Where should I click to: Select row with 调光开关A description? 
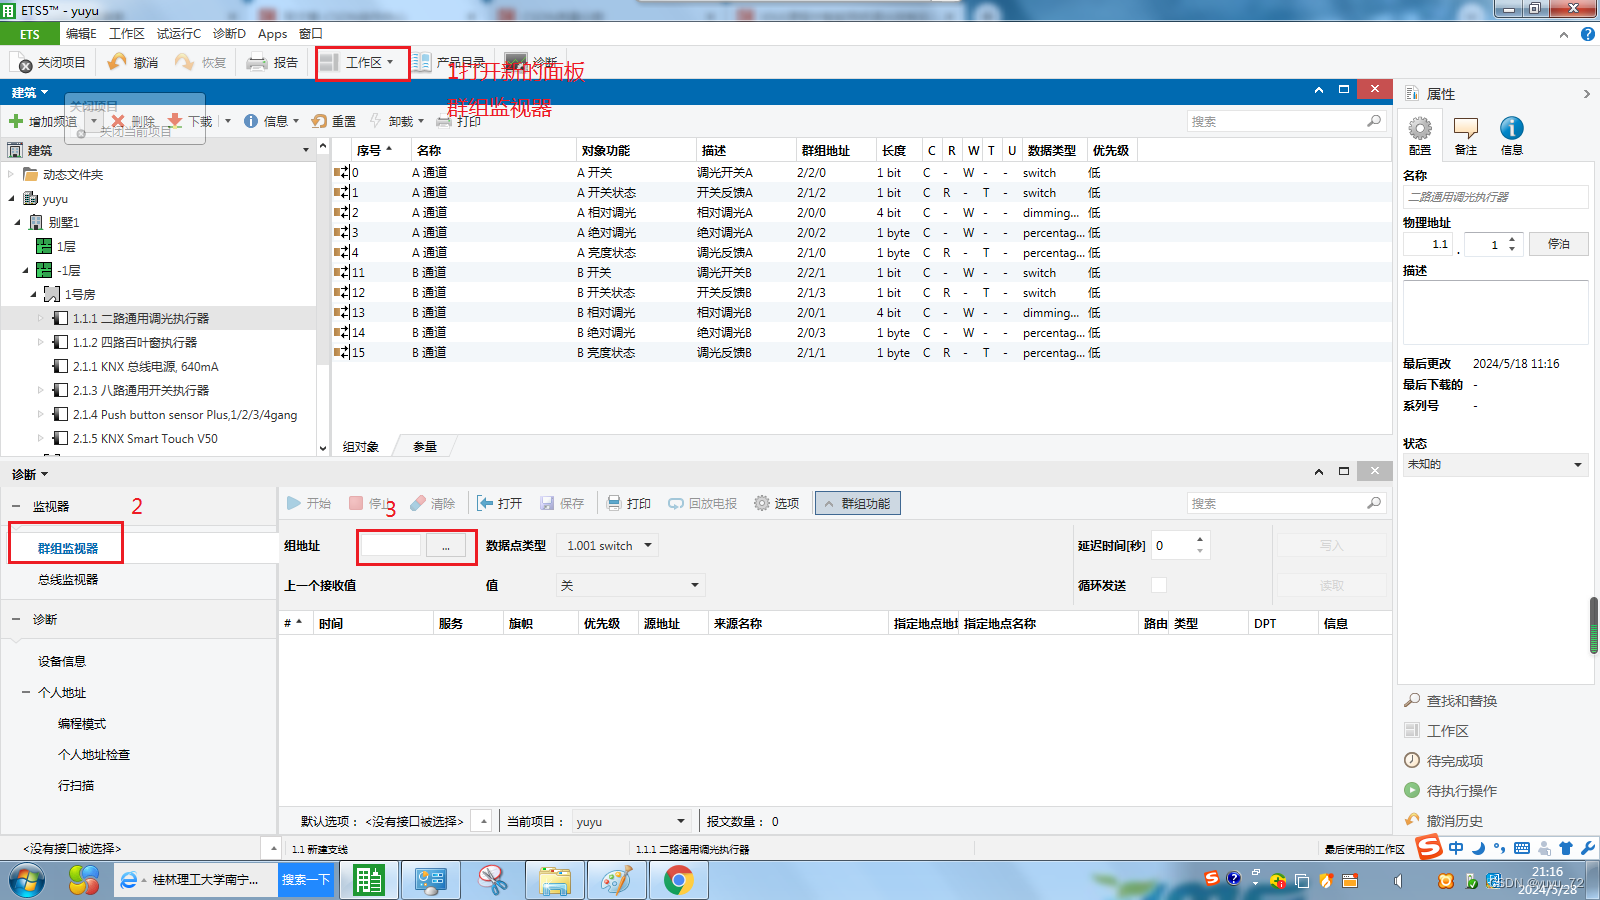pyautogui.click(x=862, y=172)
